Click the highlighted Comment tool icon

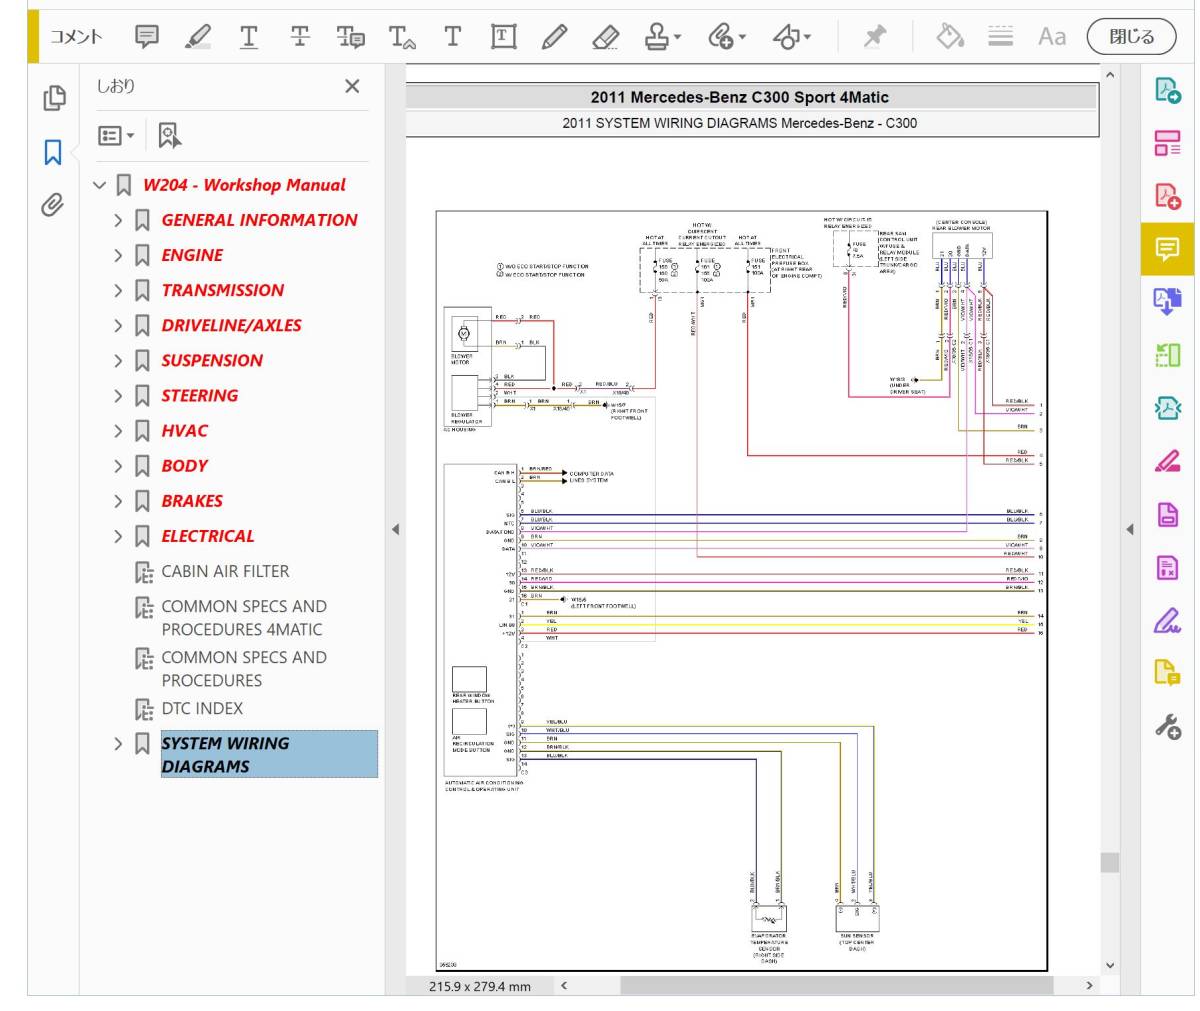pyautogui.click(x=1167, y=248)
